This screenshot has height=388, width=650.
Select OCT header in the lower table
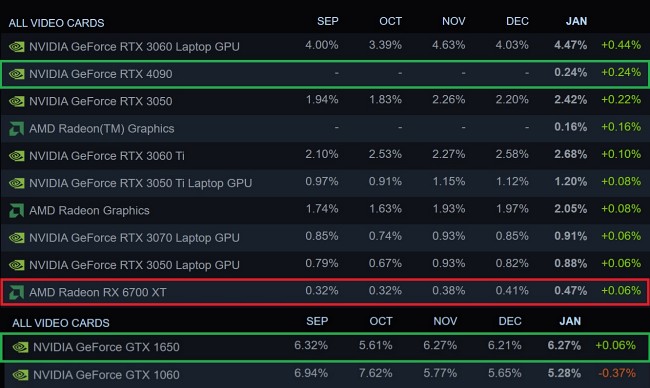[381, 321]
